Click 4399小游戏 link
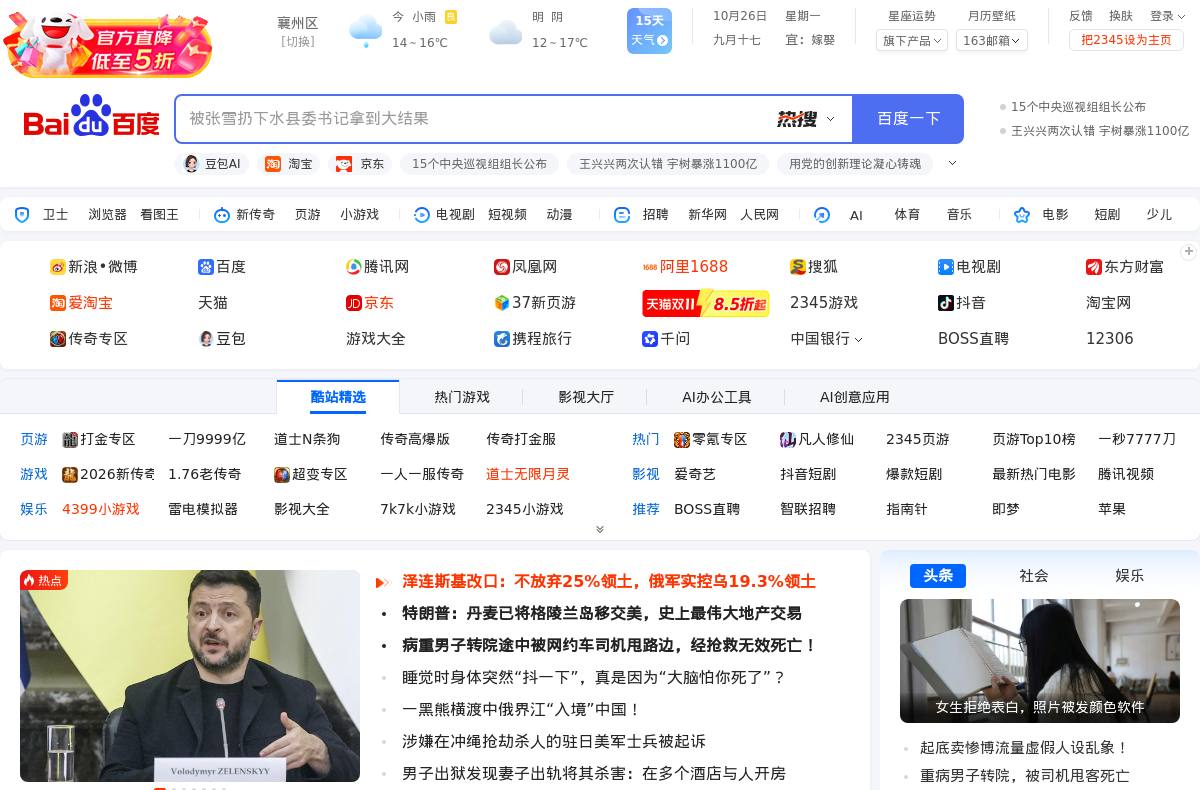Image resolution: width=1200 pixels, height=790 pixels. point(101,509)
